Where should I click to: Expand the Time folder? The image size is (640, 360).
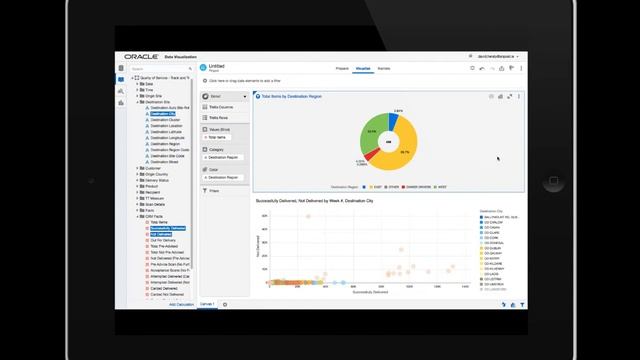point(138,90)
